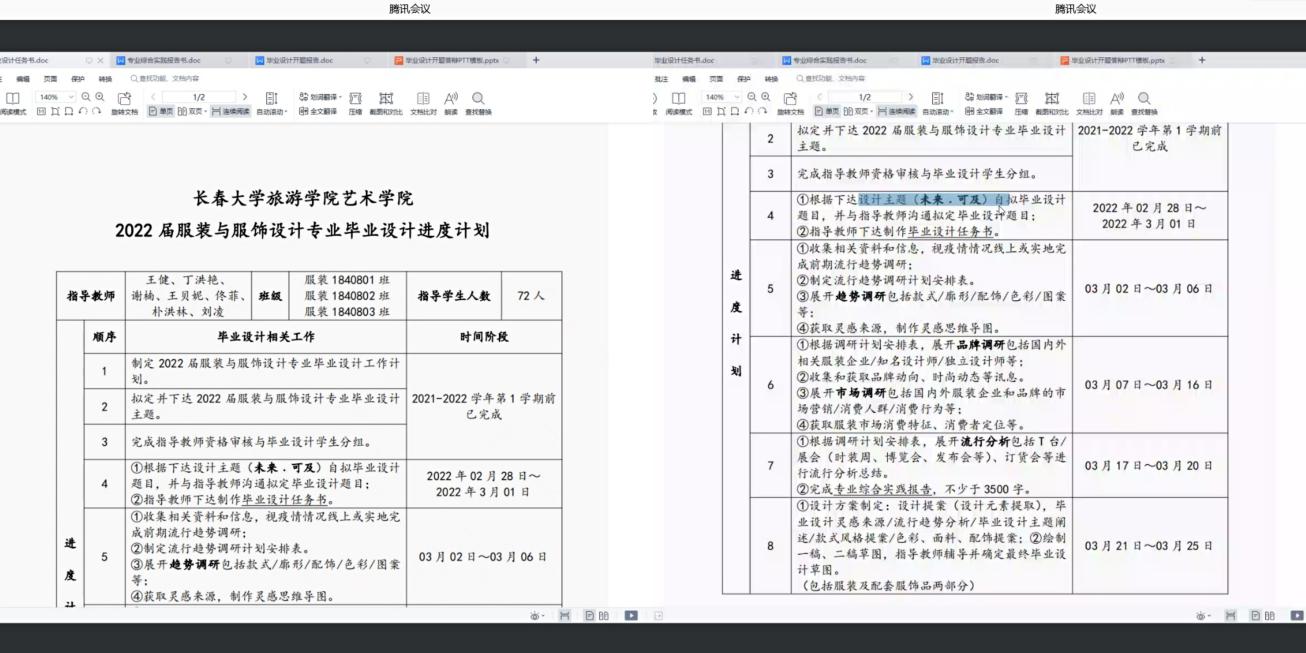
Task: Click undo rotate-left arrow in left window
Action: tap(82, 112)
